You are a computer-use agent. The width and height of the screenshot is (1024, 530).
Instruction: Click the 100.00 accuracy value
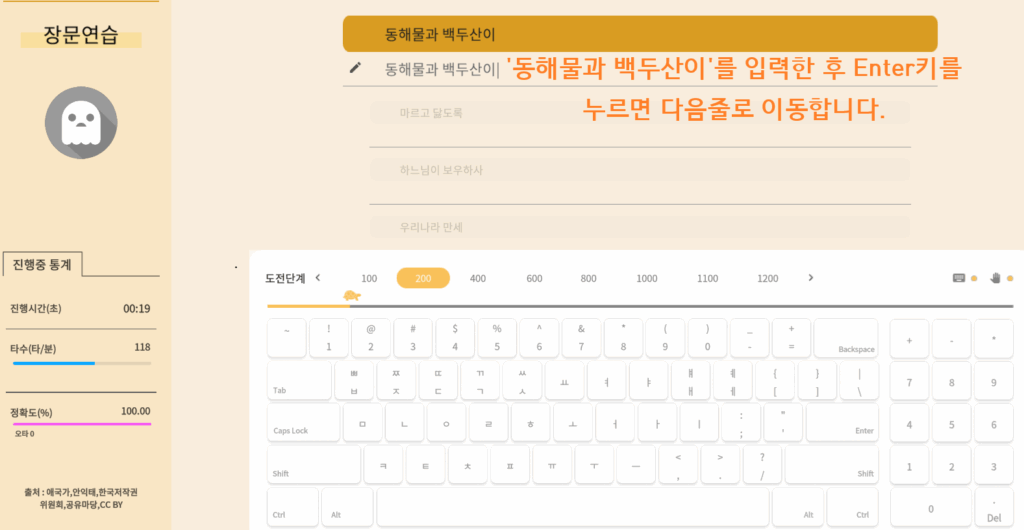pos(135,411)
